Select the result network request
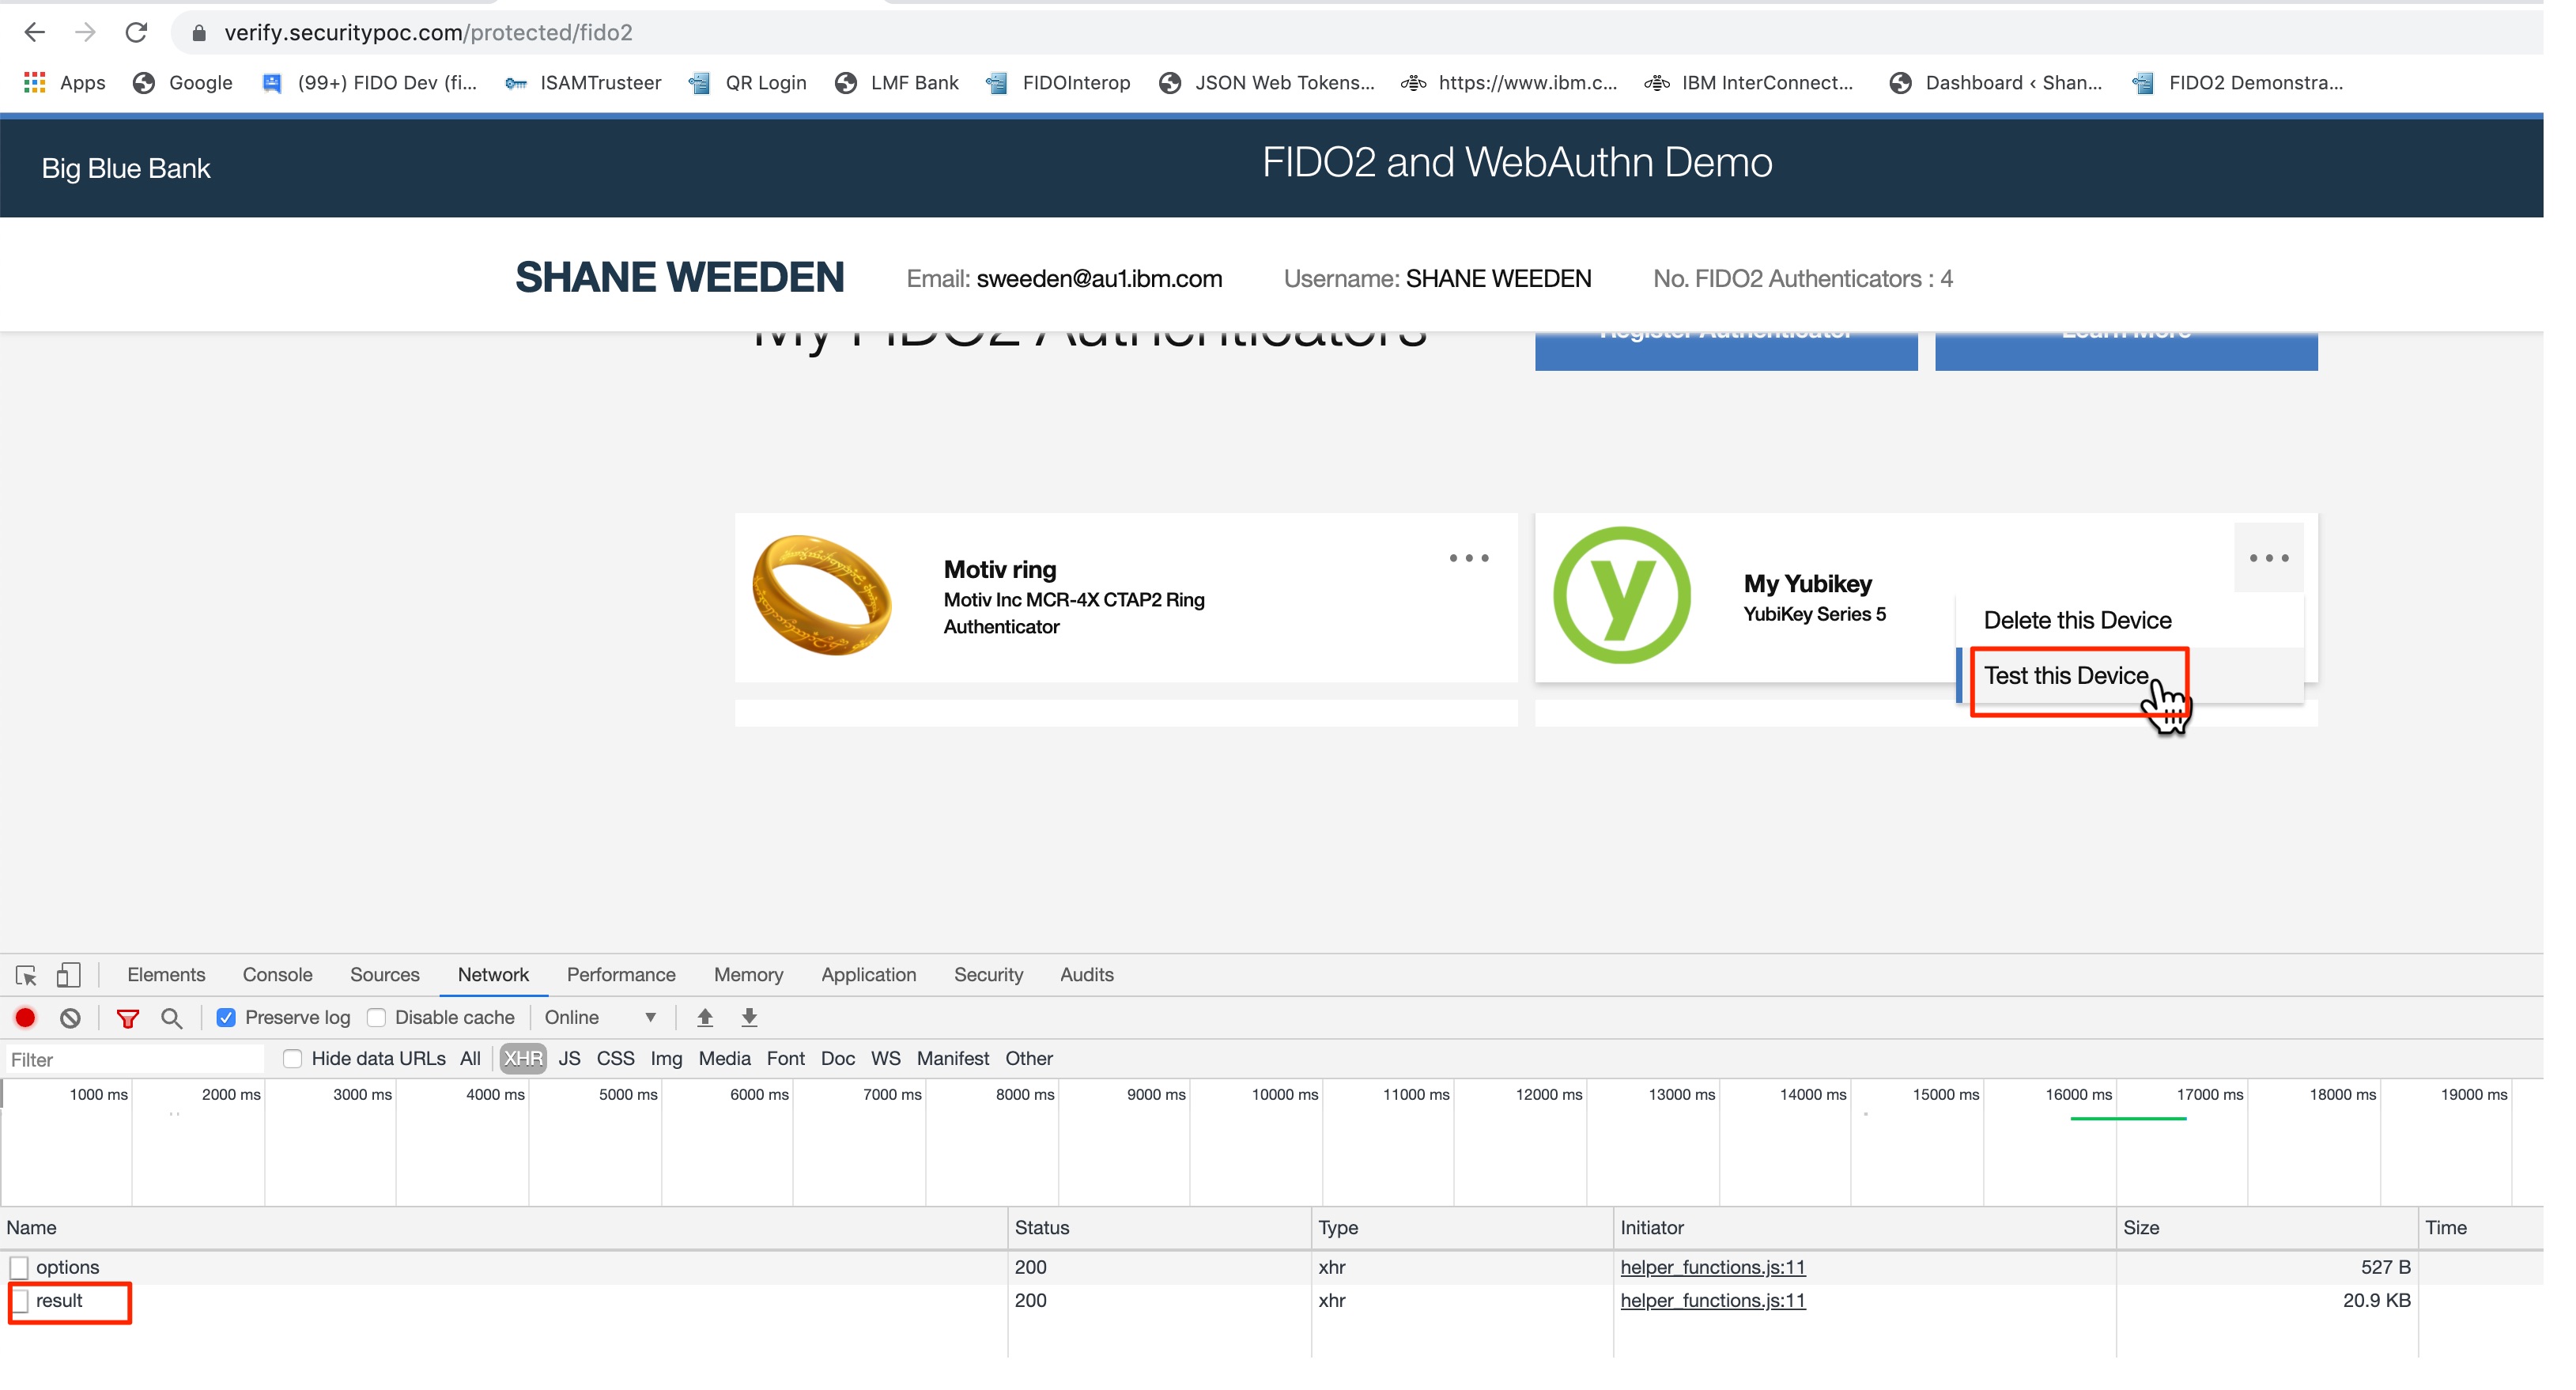This screenshot has width=2576, height=1390. point(60,1300)
